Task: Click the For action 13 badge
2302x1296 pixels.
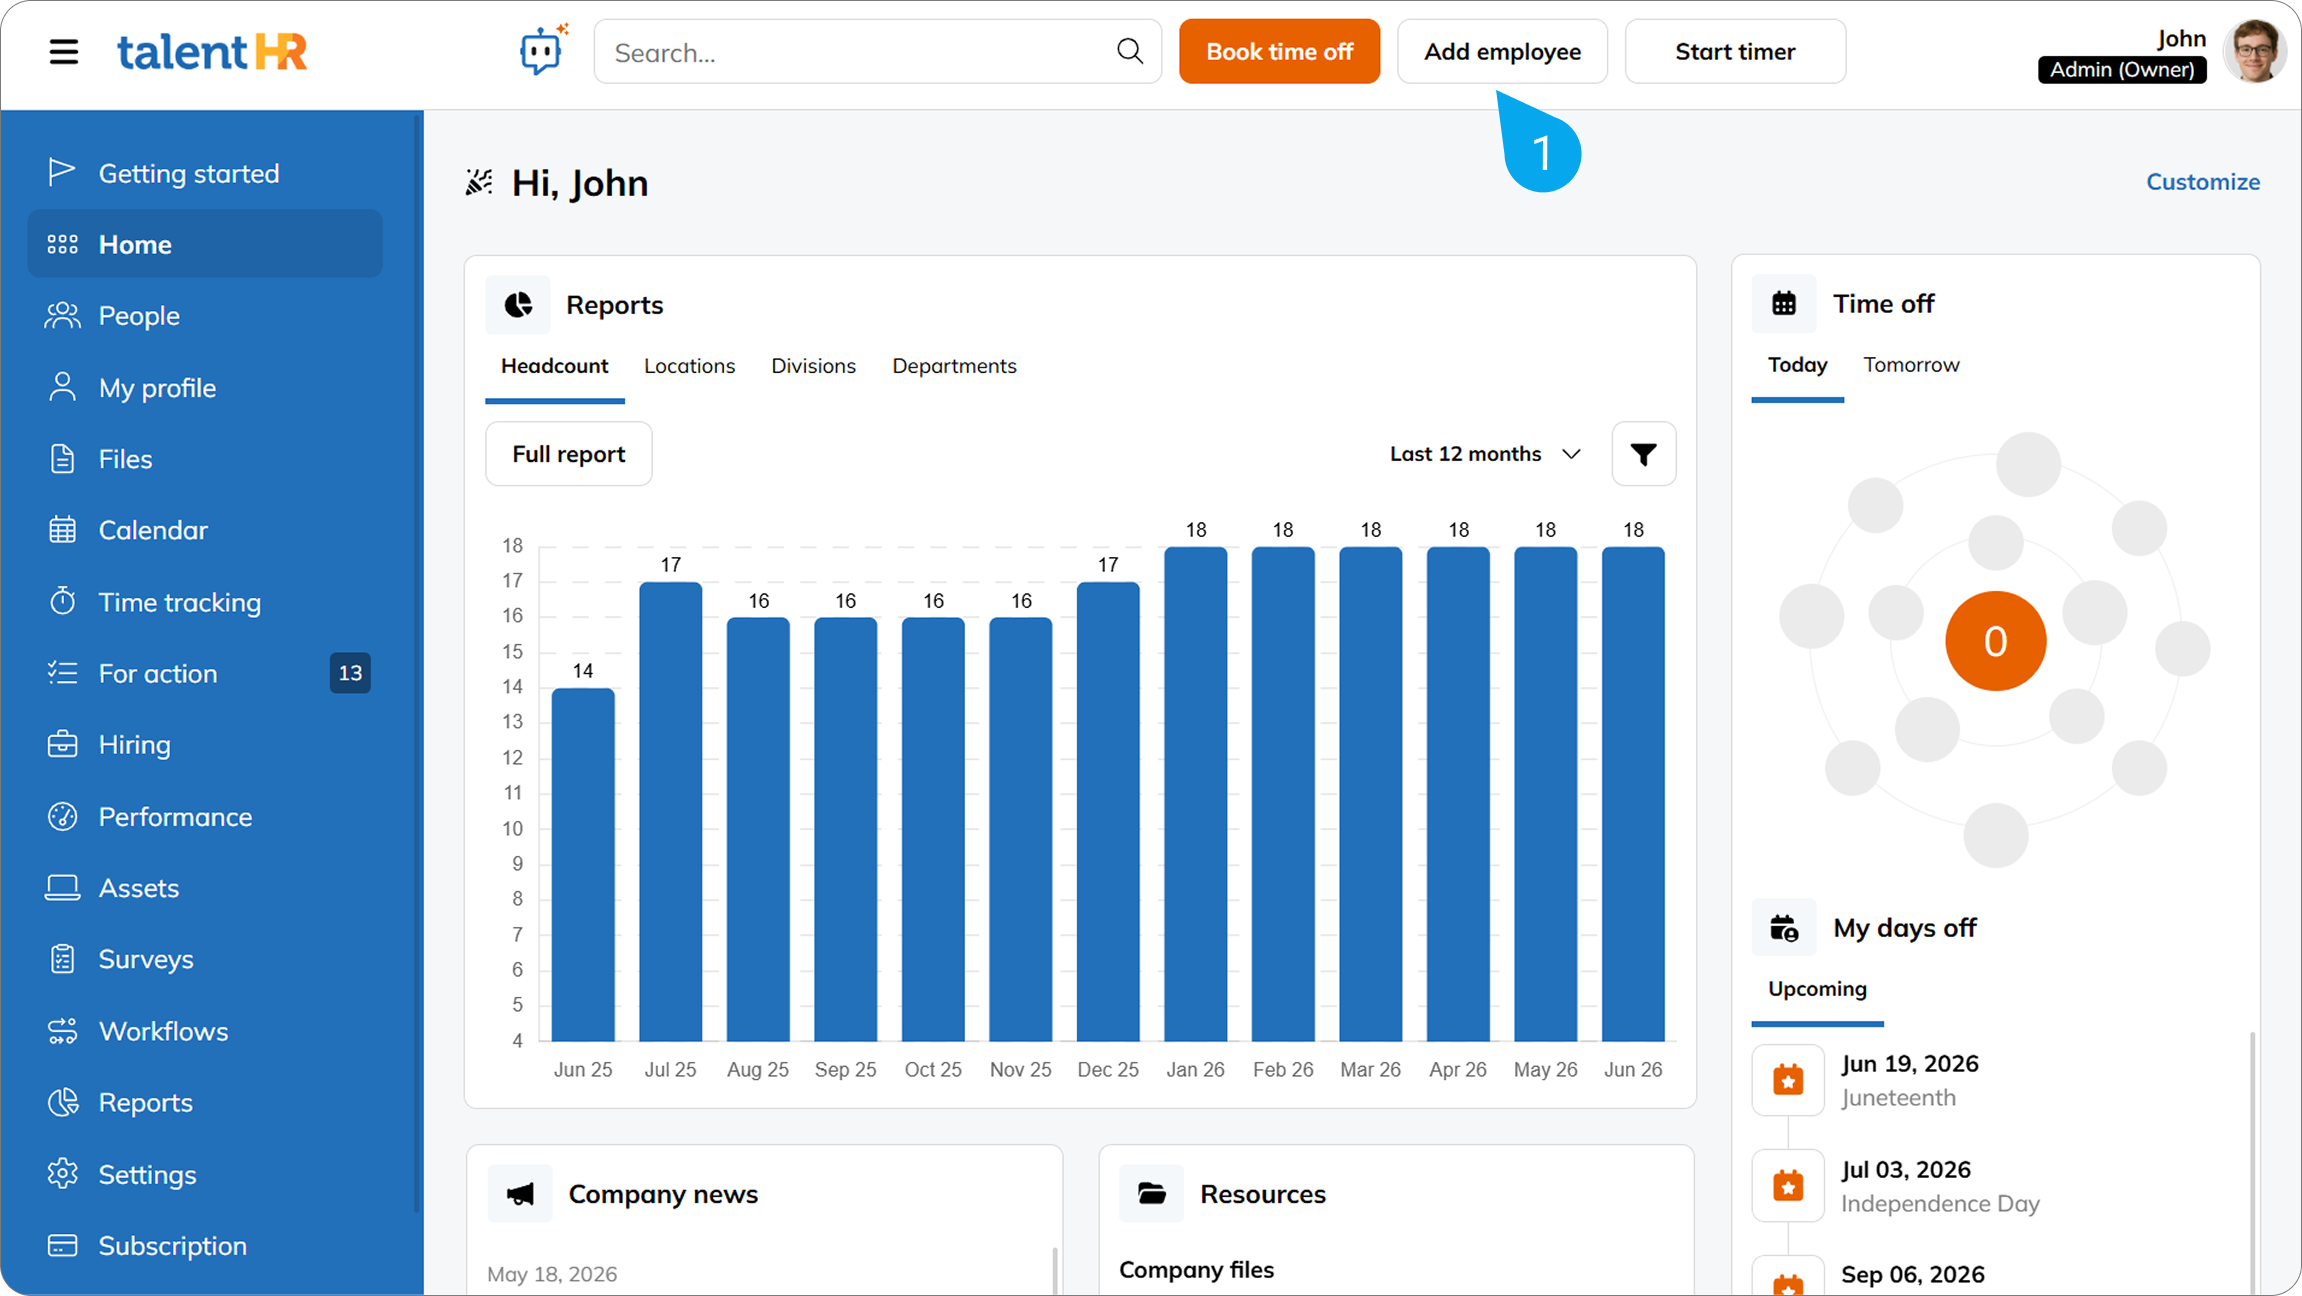Action: point(350,673)
